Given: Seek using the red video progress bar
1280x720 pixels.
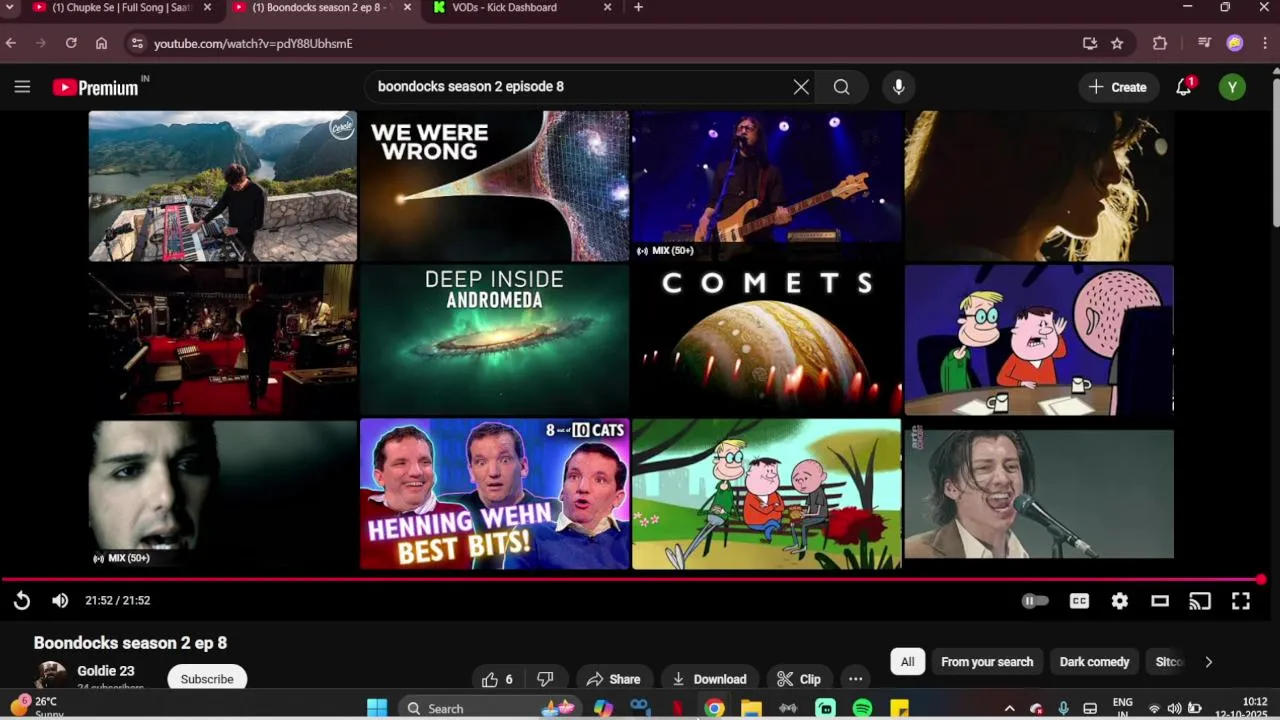Looking at the screenshot, I should tap(632, 580).
